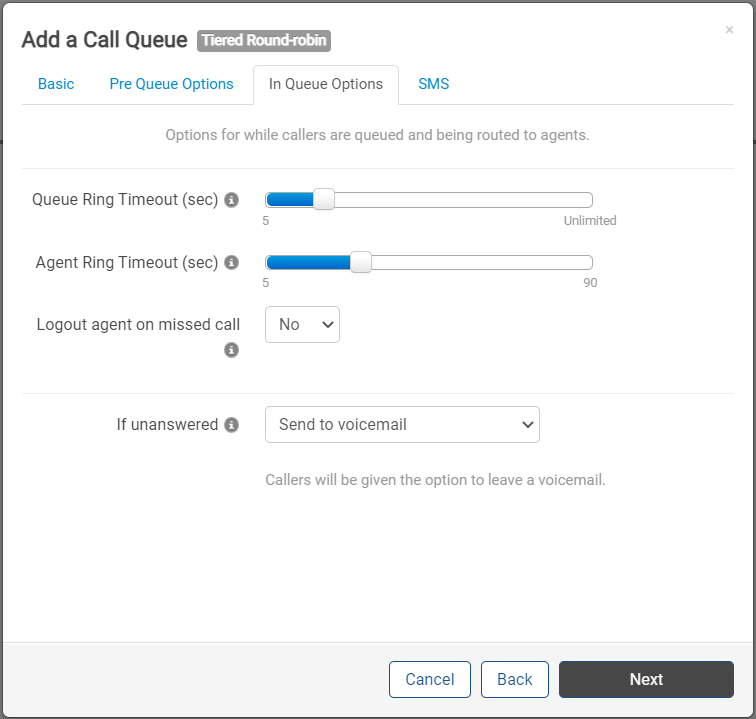756x719 pixels.
Task: Click the Queue Ring Timeout slider handle
Action: 324,199
